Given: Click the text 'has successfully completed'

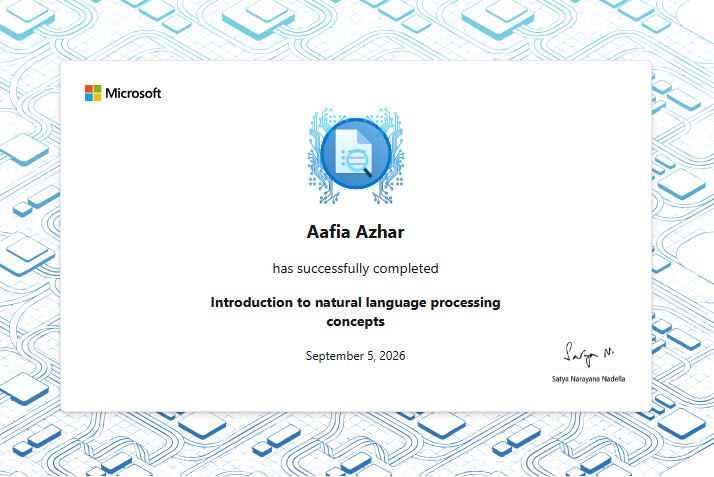Looking at the screenshot, I should (x=355, y=268).
